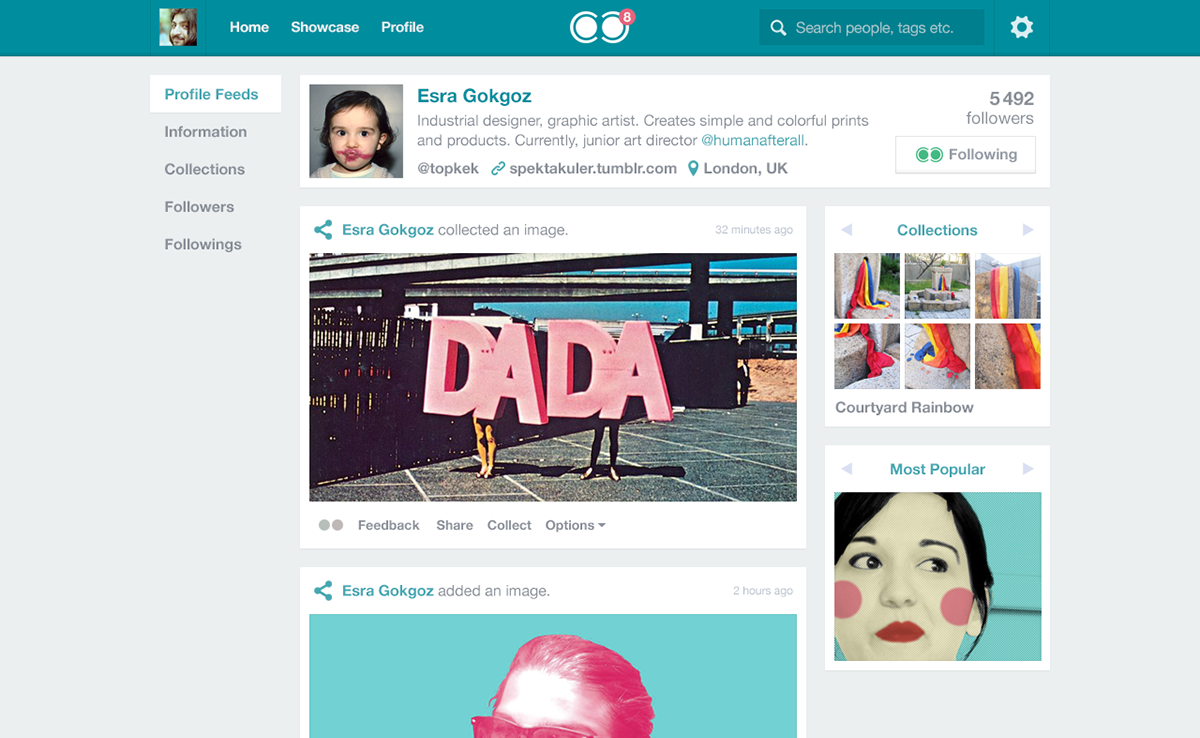Show the next collection with the right arrow
This screenshot has height=738, width=1200.
point(1028,230)
